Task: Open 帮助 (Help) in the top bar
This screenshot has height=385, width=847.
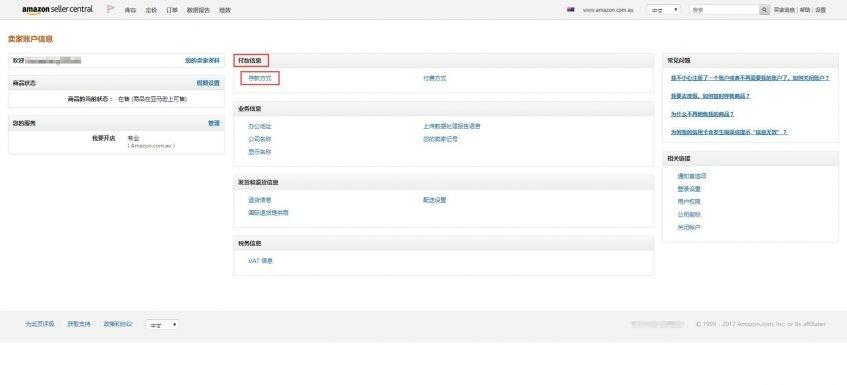Action: pos(805,10)
